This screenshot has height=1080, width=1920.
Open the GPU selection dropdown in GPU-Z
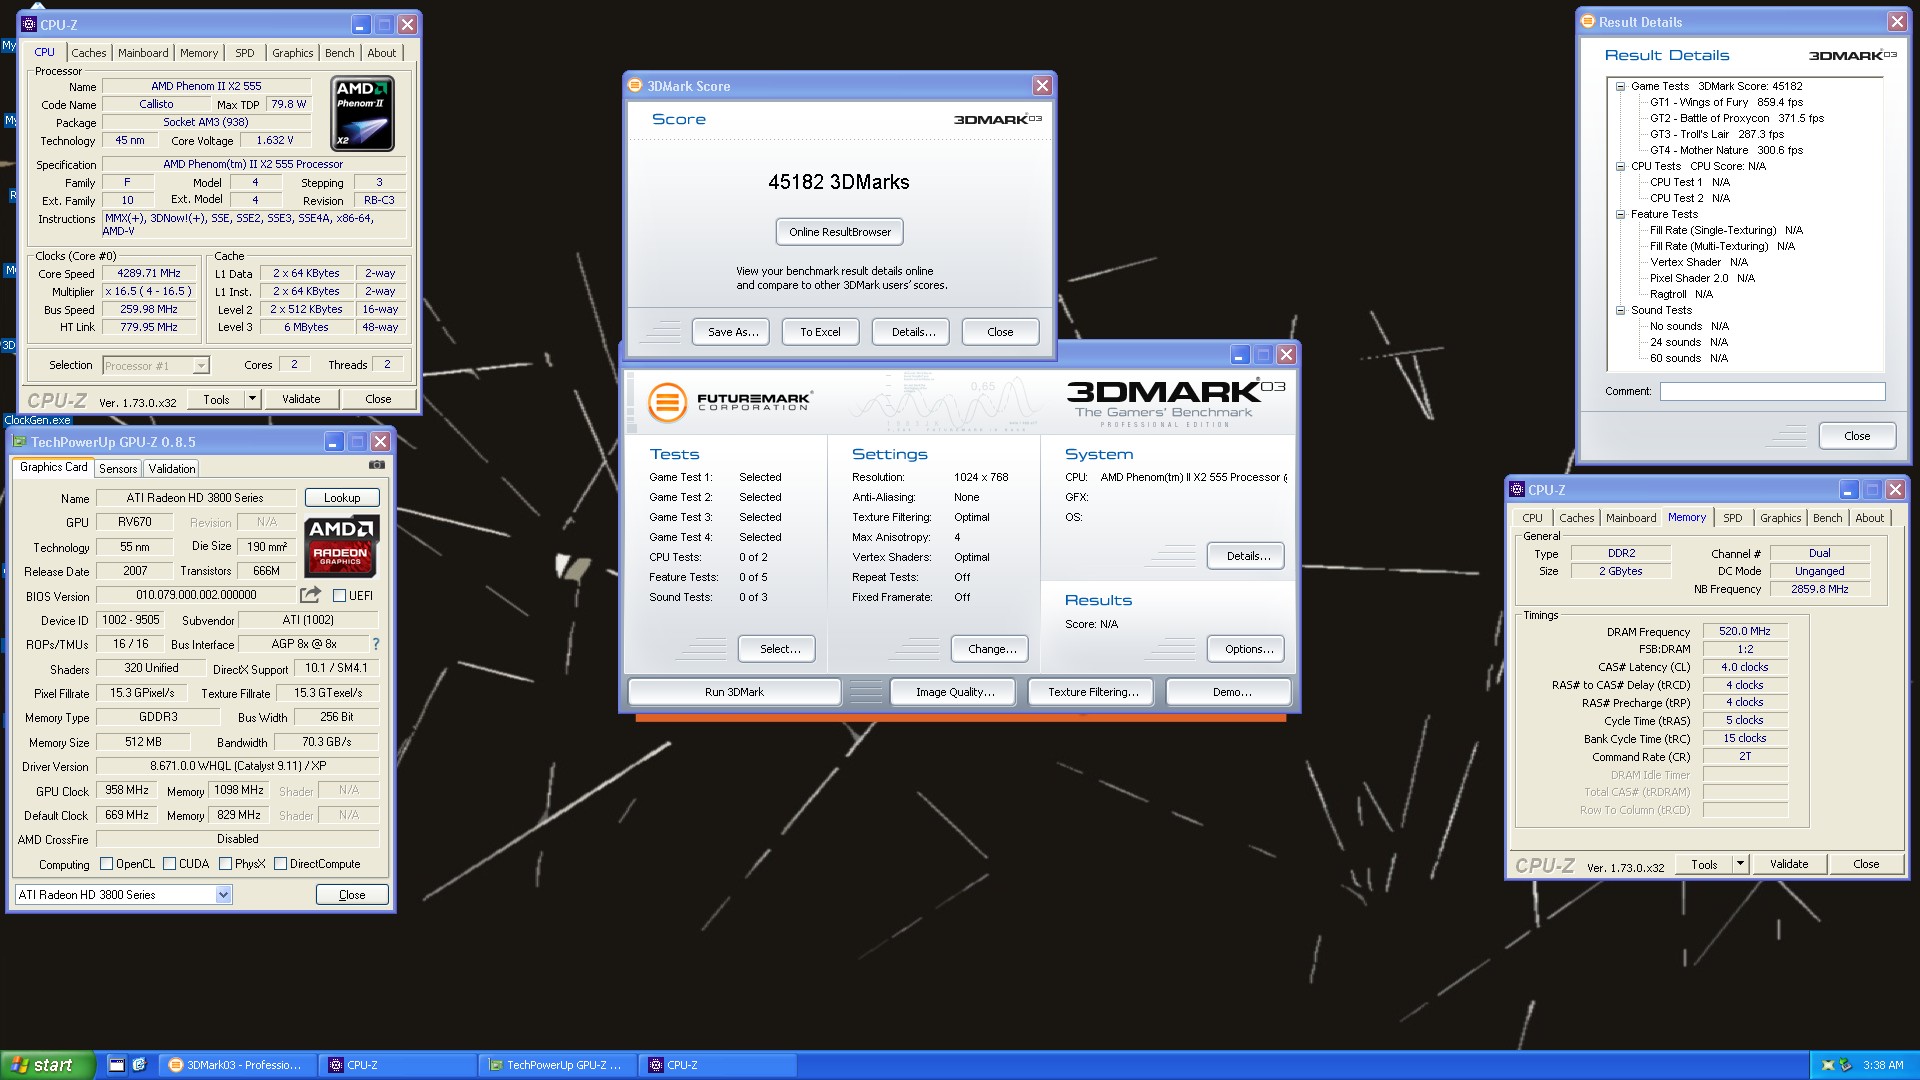point(223,895)
